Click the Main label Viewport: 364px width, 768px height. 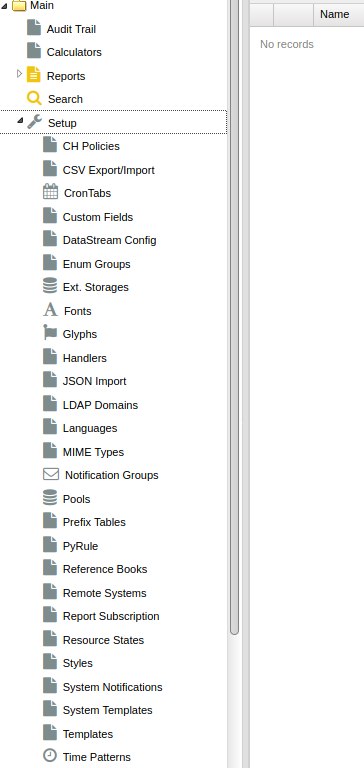[42, 5]
